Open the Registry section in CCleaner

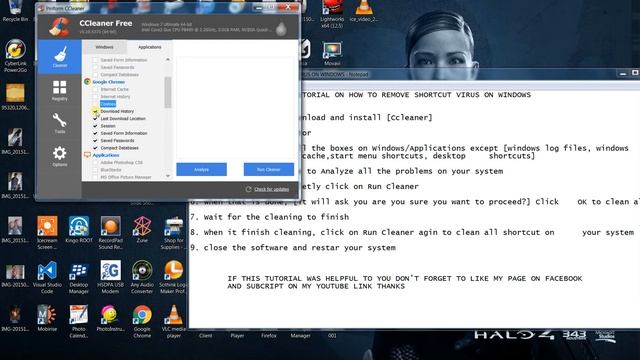click(x=60, y=90)
